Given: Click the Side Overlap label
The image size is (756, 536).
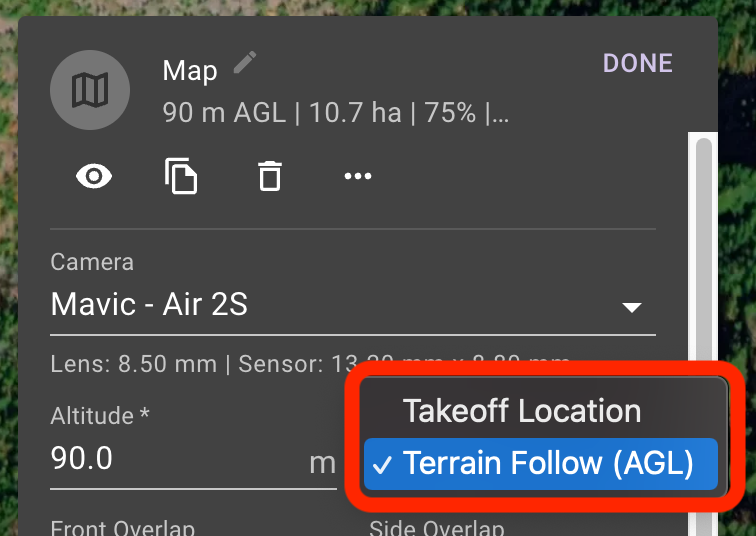Looking at the screenshot, I should coord(437,528).
